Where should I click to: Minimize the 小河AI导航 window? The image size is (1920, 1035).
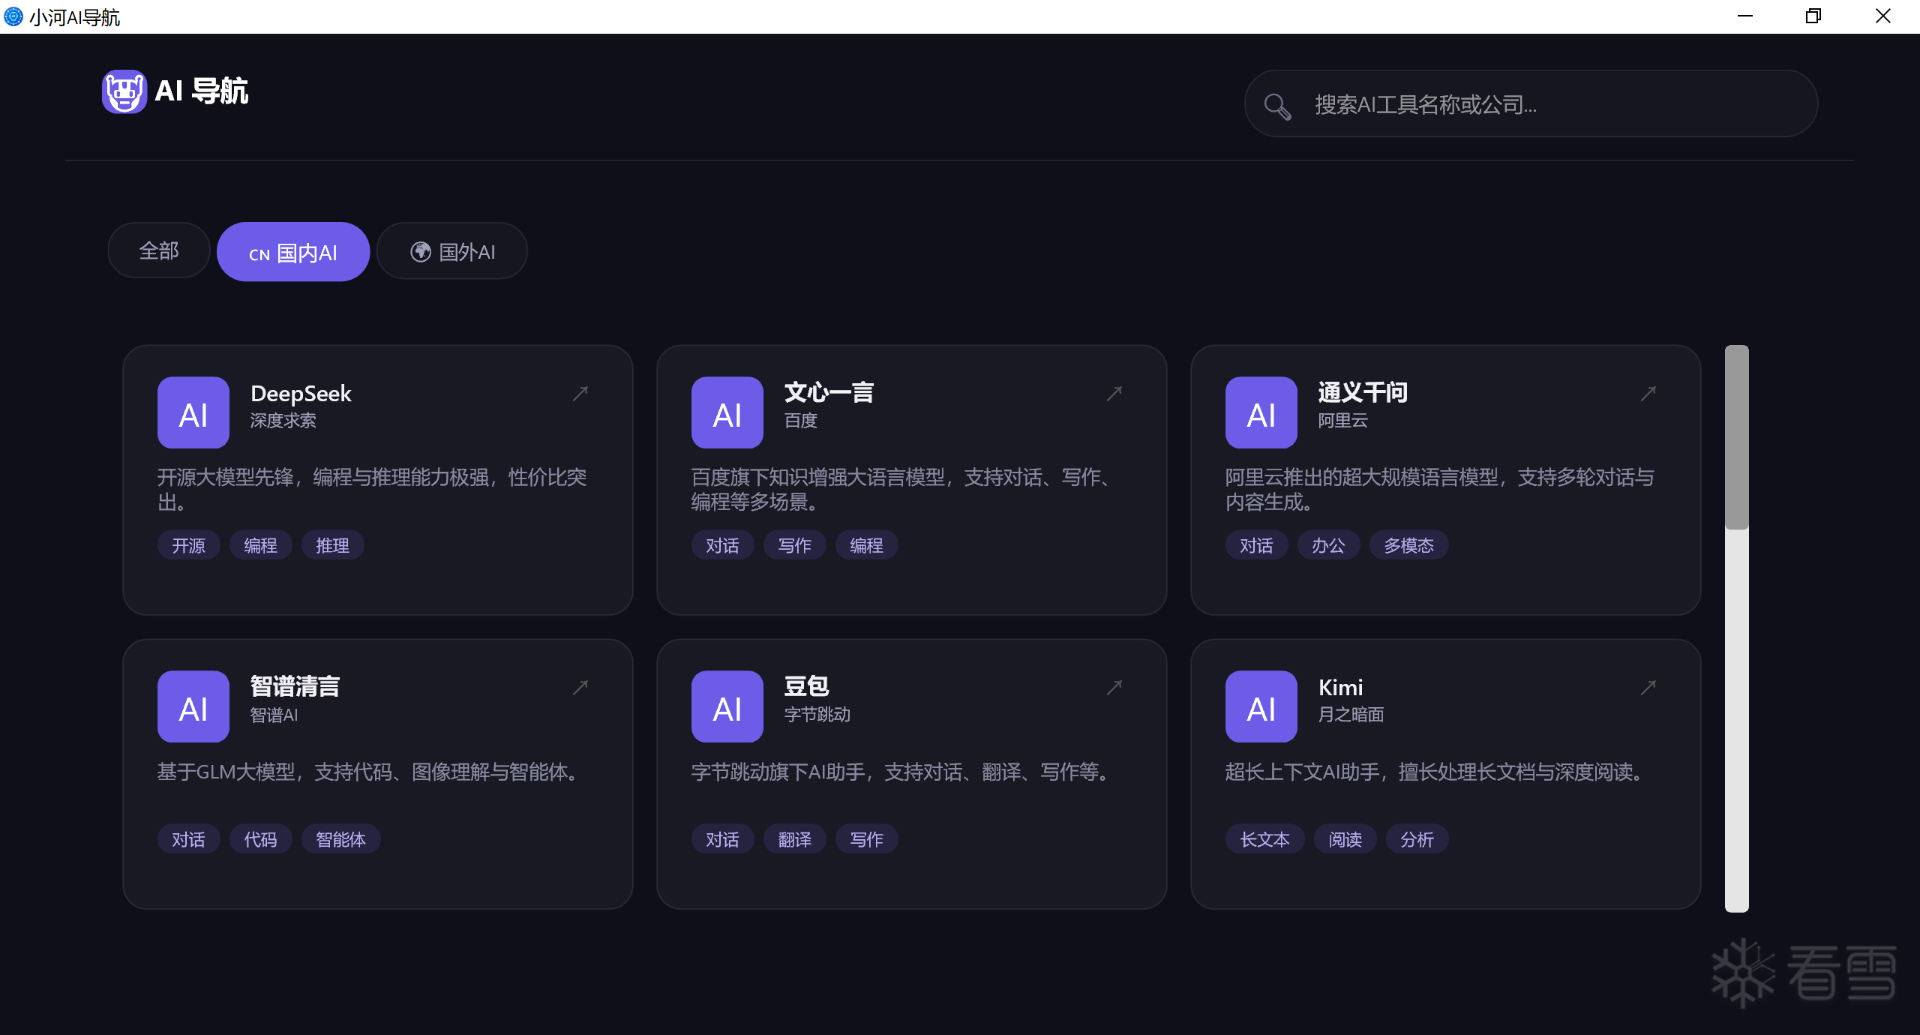[x=1745, y=16]
